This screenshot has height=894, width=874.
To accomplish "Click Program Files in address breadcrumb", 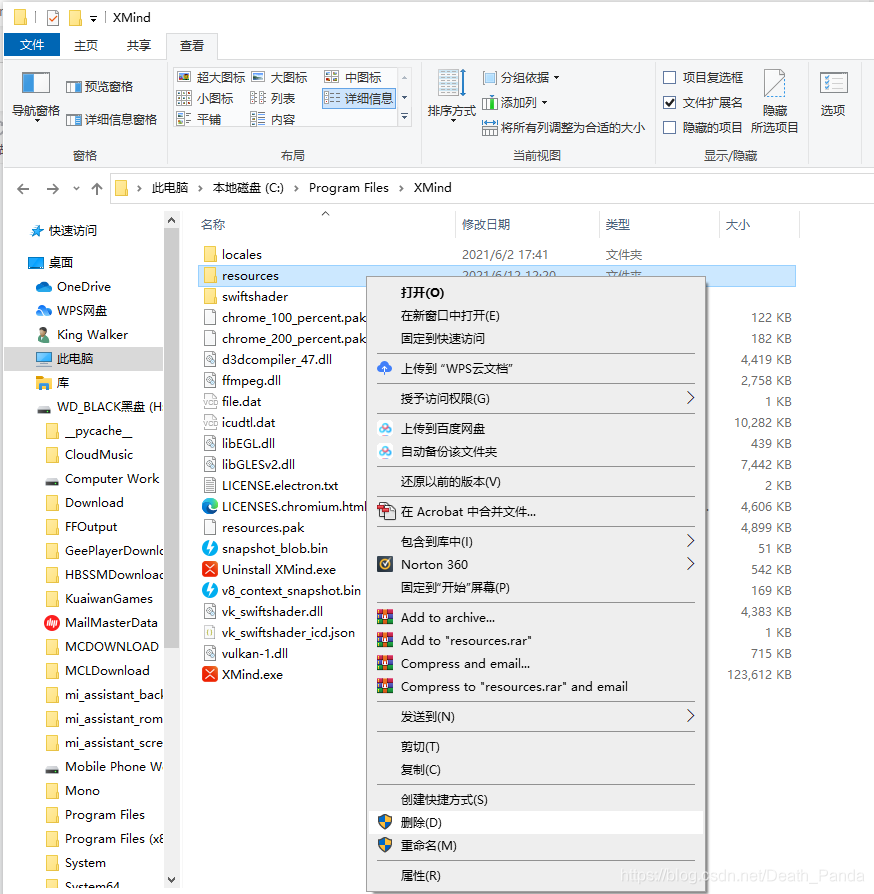I will point(348,188).
